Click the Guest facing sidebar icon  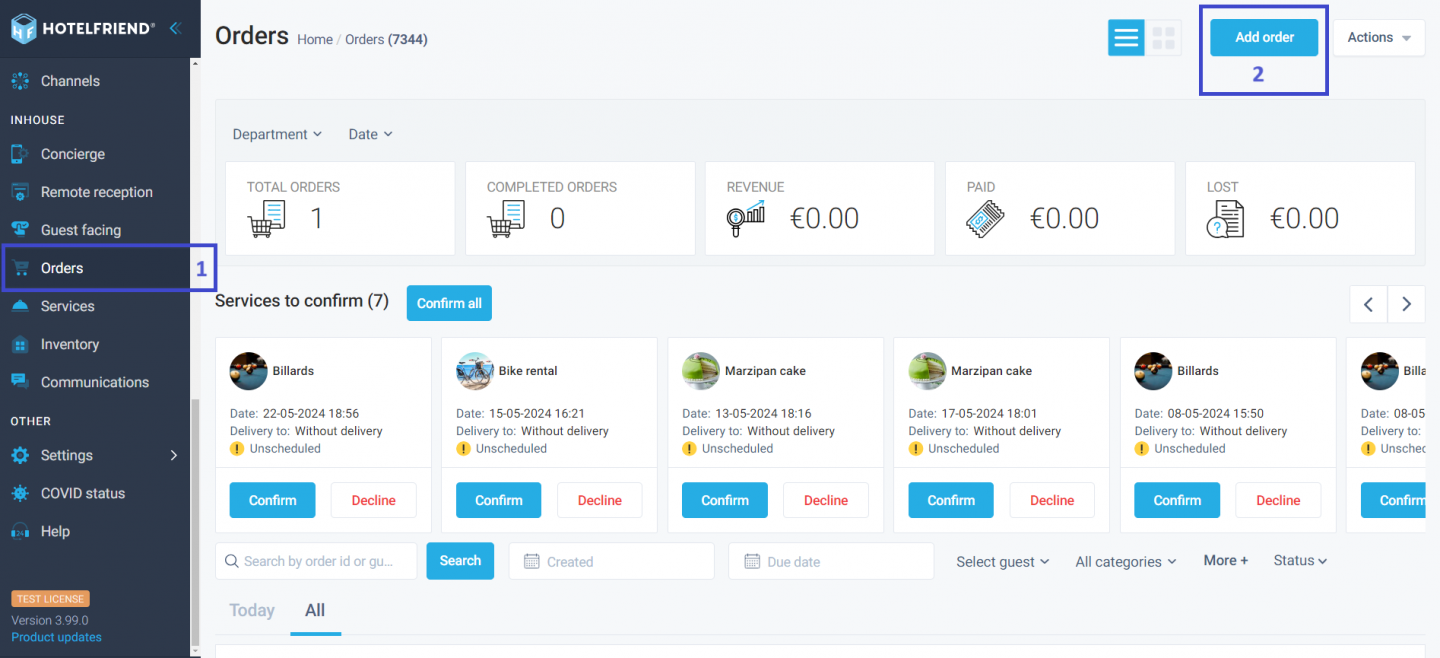19,230
